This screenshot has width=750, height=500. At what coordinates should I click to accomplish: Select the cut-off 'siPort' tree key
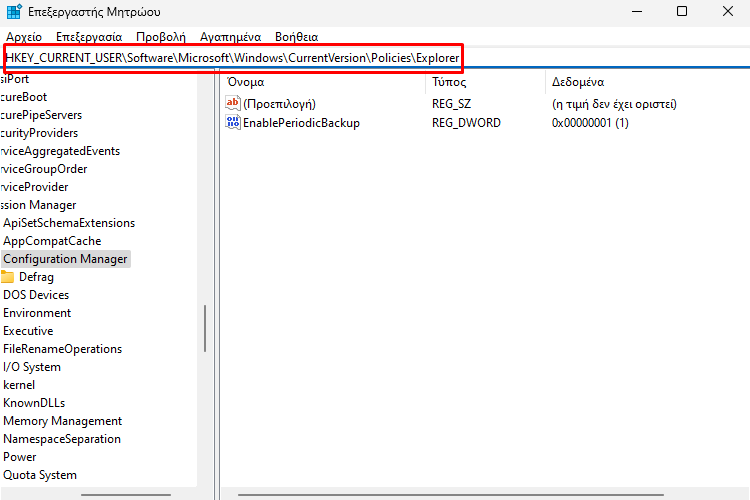(x=15, y=79)
